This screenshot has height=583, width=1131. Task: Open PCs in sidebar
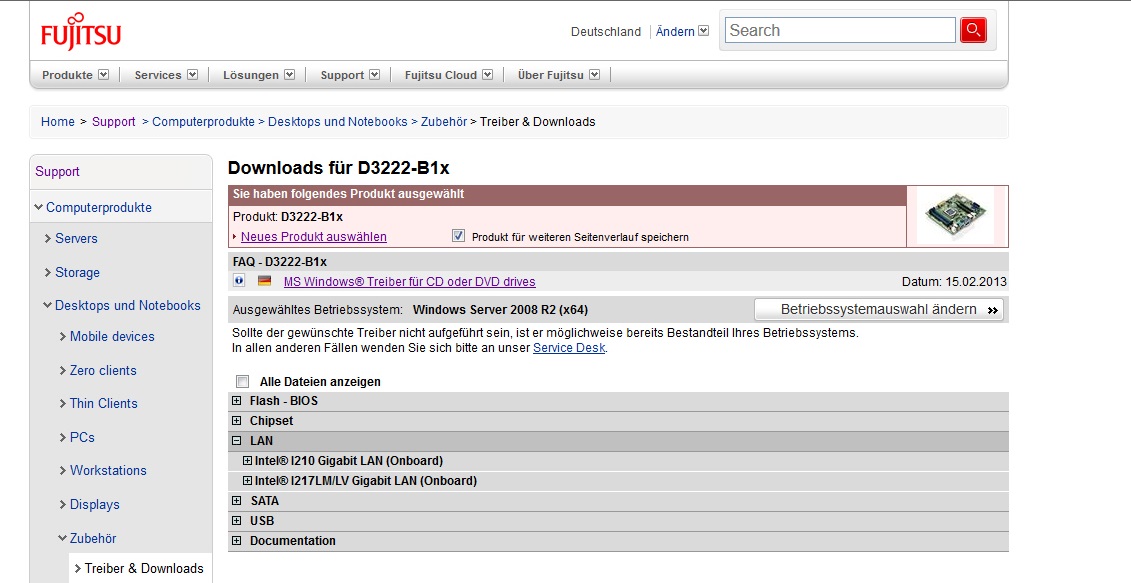tap(82, 438)
